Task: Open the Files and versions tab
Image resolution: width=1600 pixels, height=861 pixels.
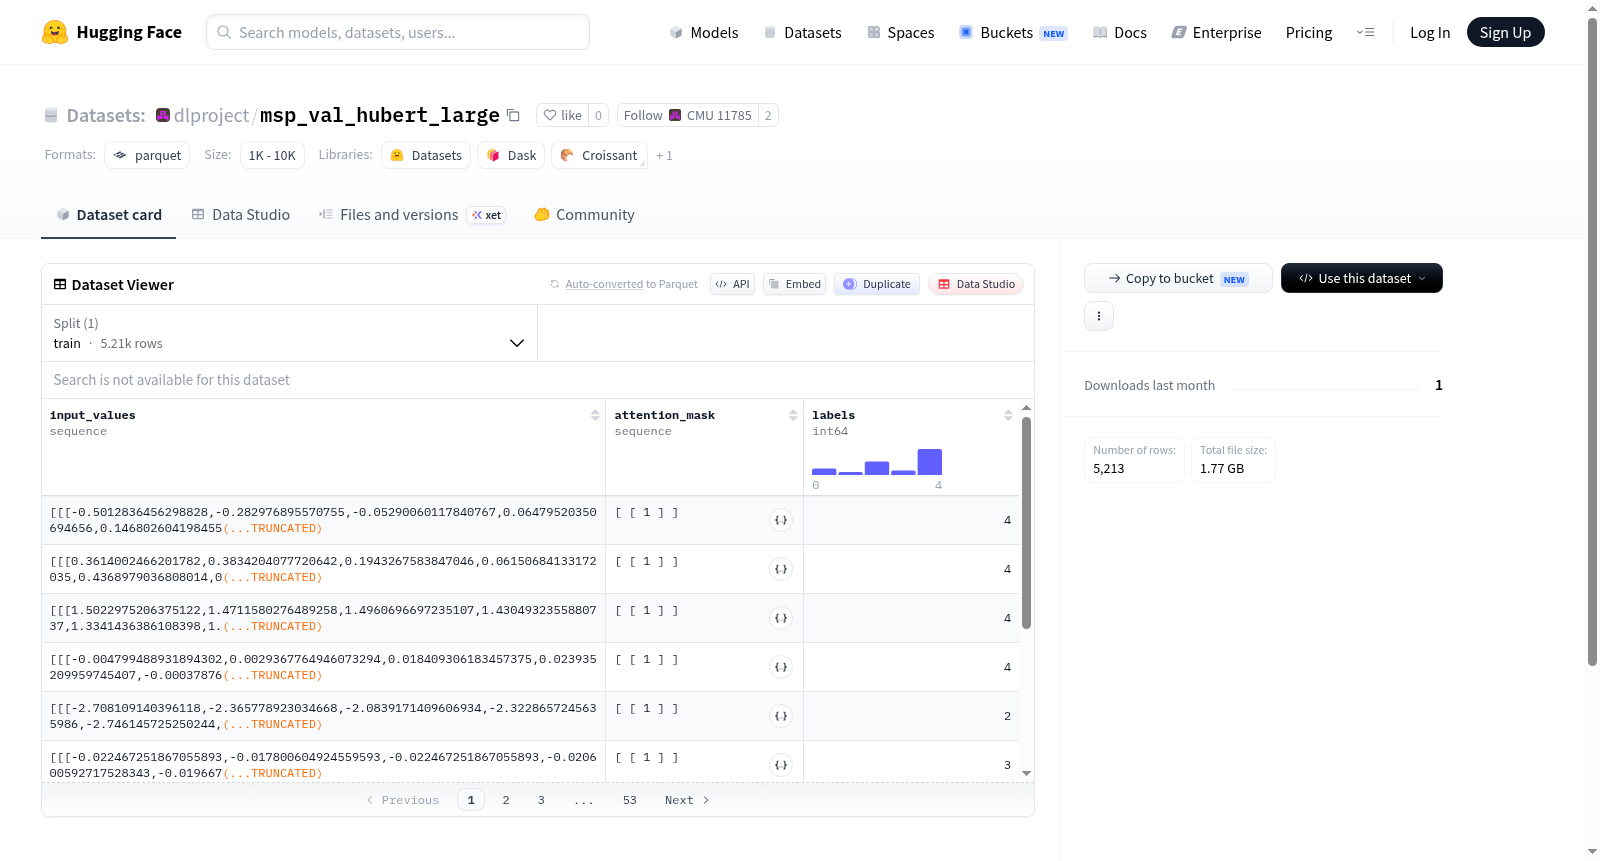Action: pos(412,214)
